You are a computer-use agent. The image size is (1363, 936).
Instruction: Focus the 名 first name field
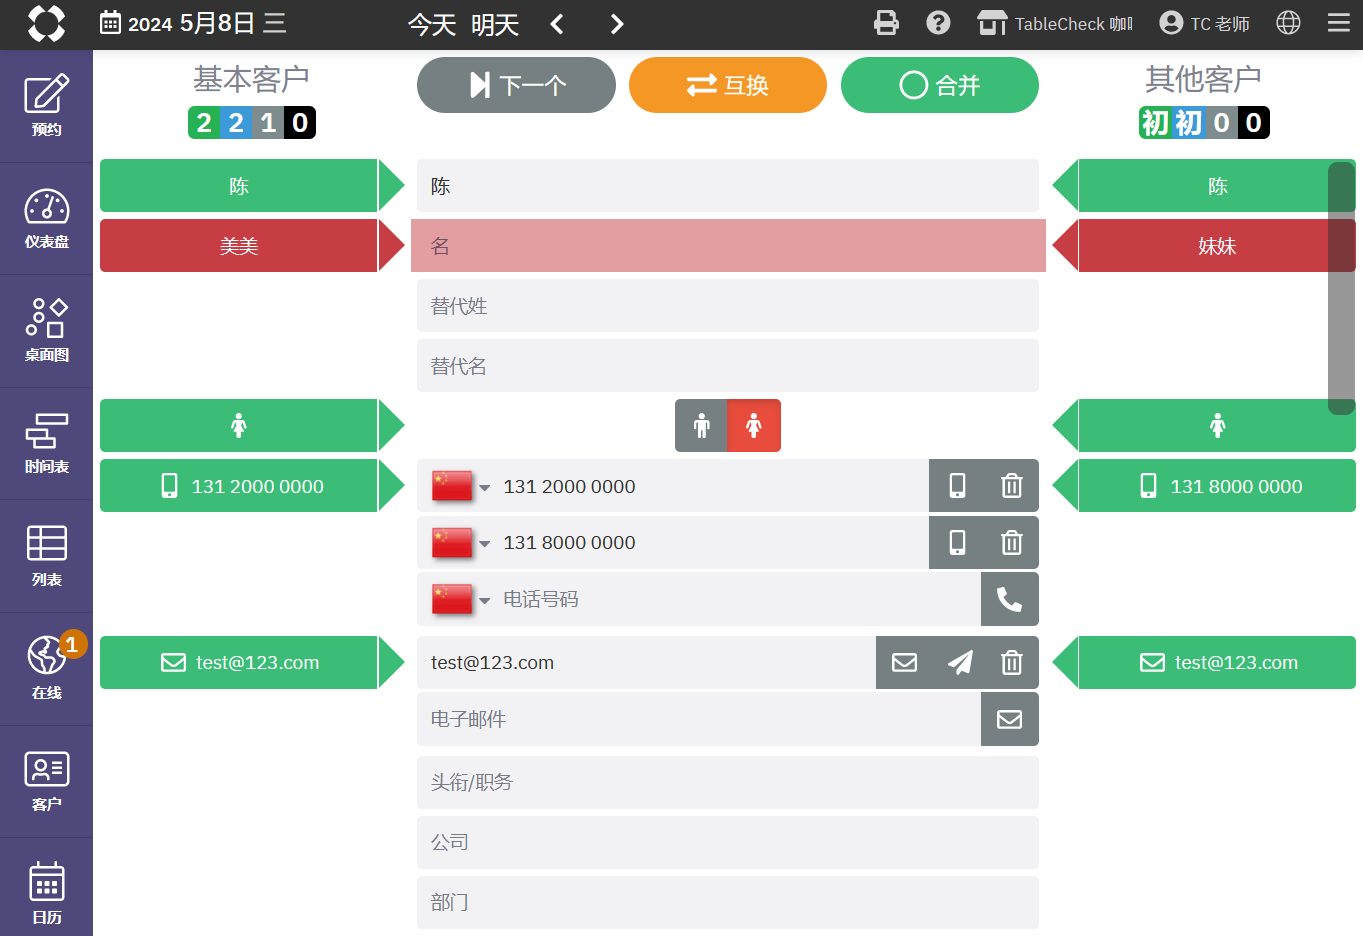point(728,246)
